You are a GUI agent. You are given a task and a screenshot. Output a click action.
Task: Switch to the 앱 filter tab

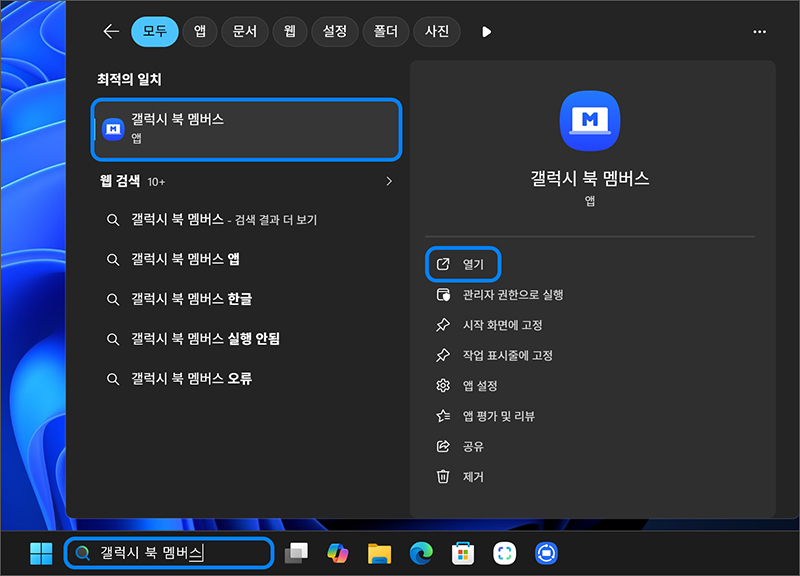point(200,32)
